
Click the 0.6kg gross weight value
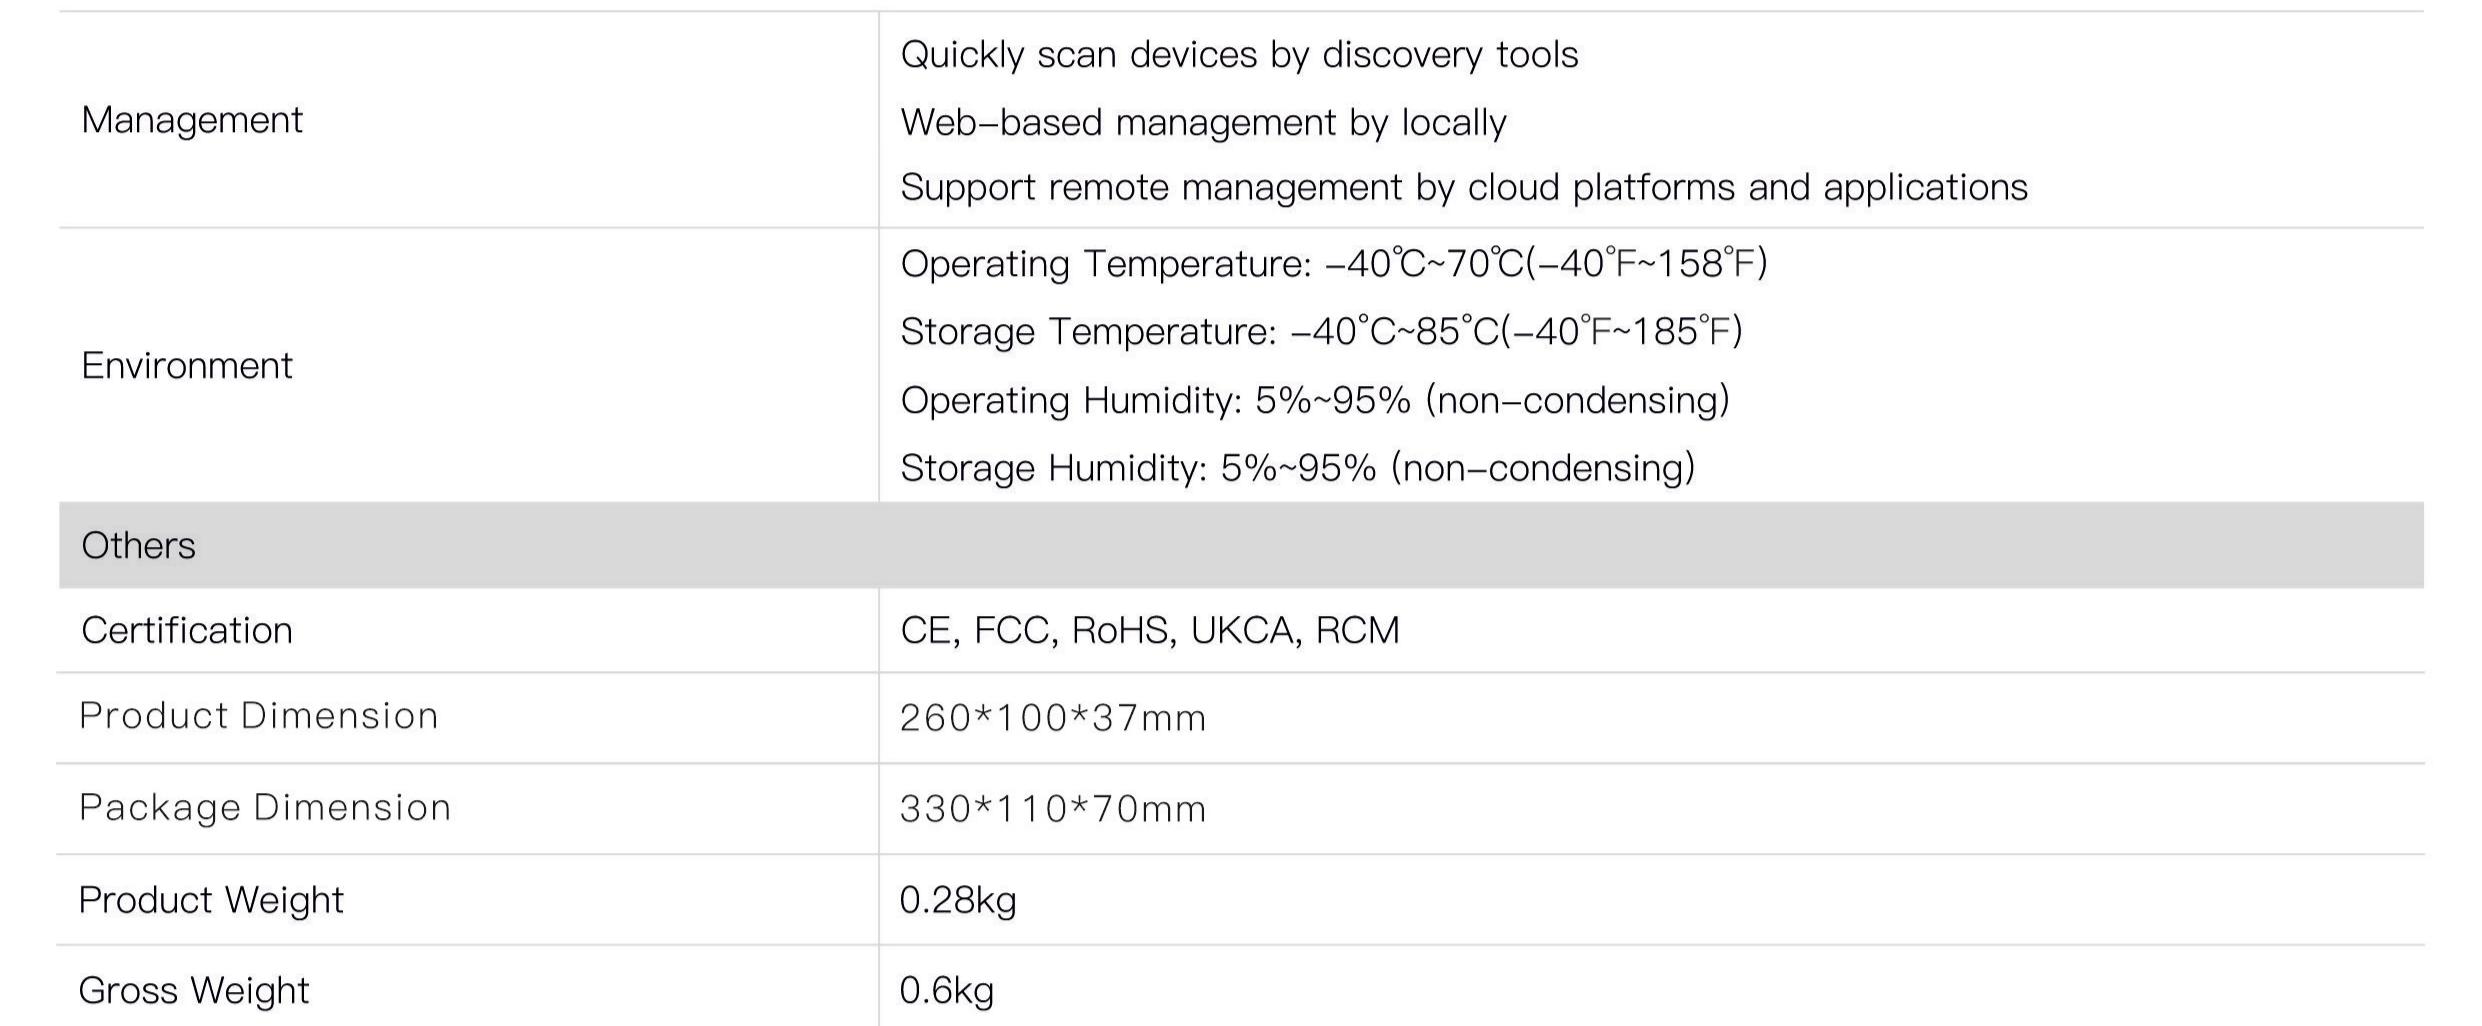(946, 990)
